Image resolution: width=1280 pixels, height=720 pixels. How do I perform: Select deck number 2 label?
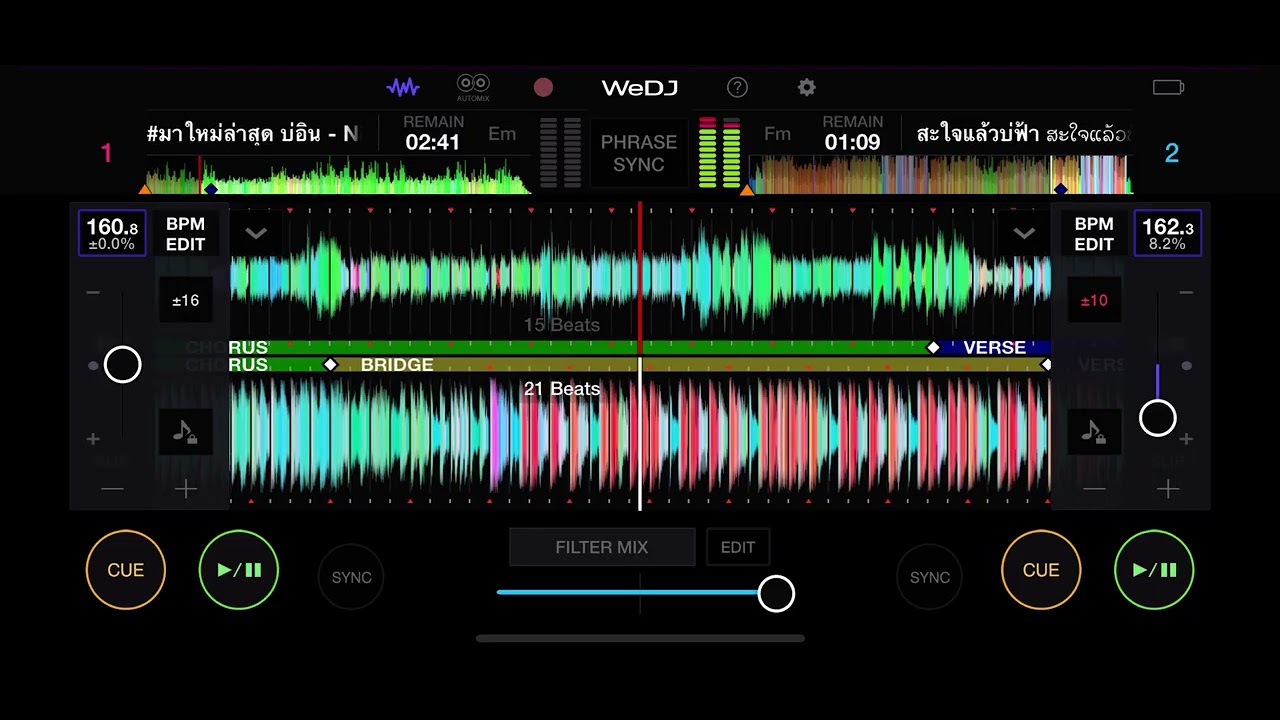pos(1172,153)
